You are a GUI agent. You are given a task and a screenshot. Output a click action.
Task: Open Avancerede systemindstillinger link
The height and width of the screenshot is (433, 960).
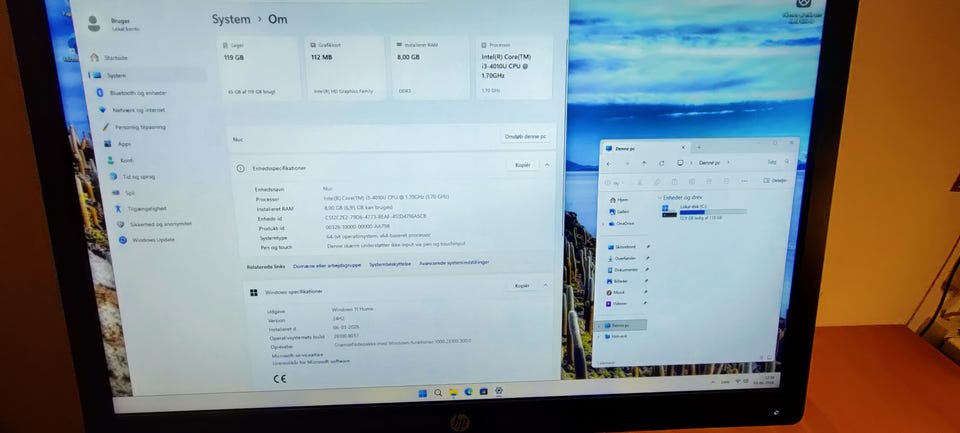click(x=454, y=262)
